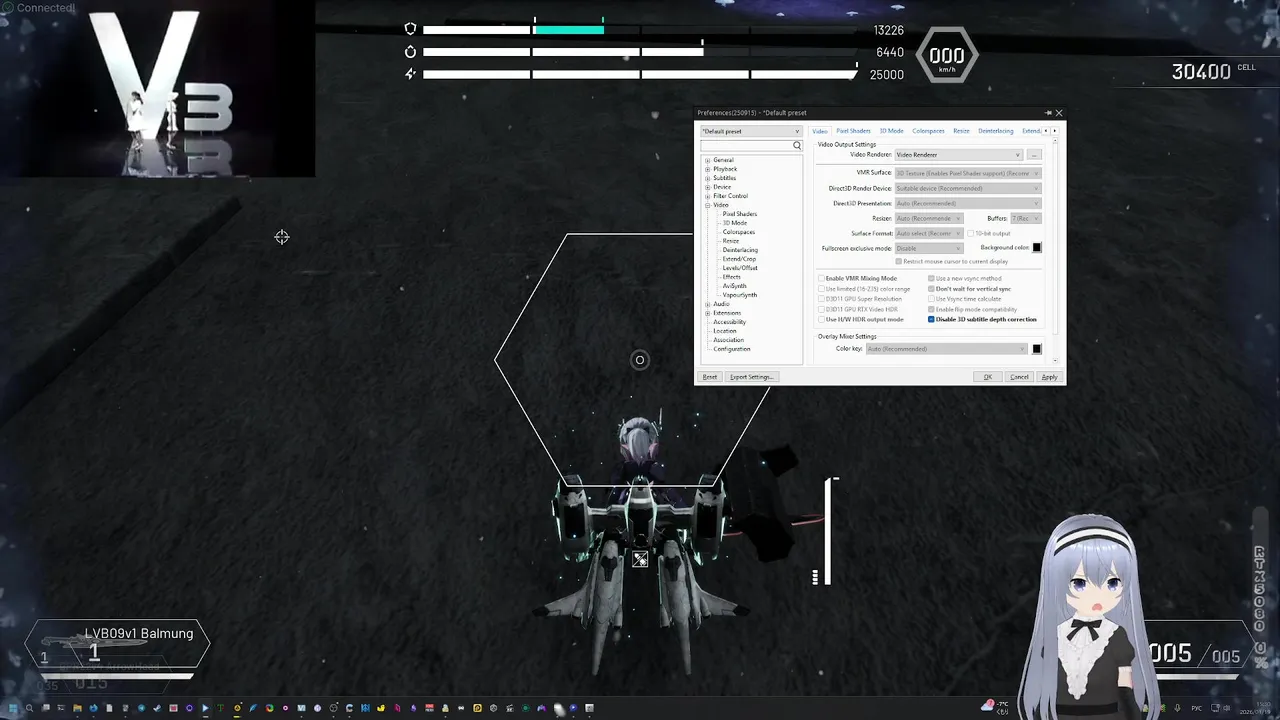Open the Surface Format dropdown
1280x720 pixels.
[x=929, y=233]
